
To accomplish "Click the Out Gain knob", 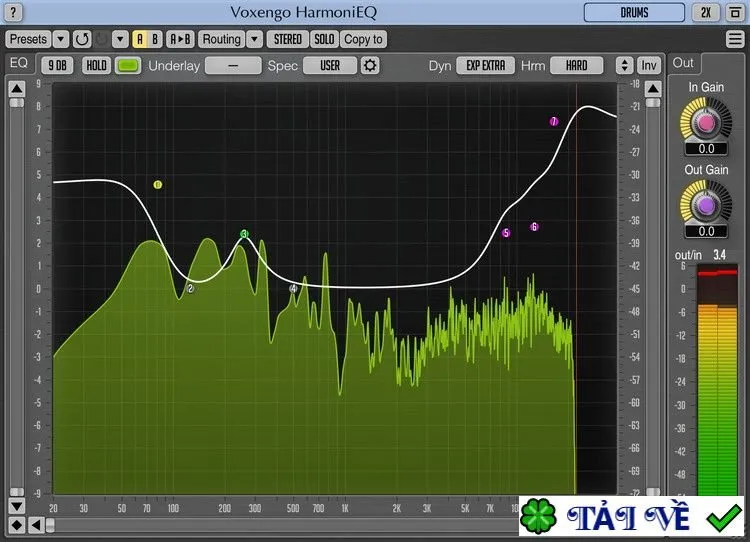I will click(706, 206).
